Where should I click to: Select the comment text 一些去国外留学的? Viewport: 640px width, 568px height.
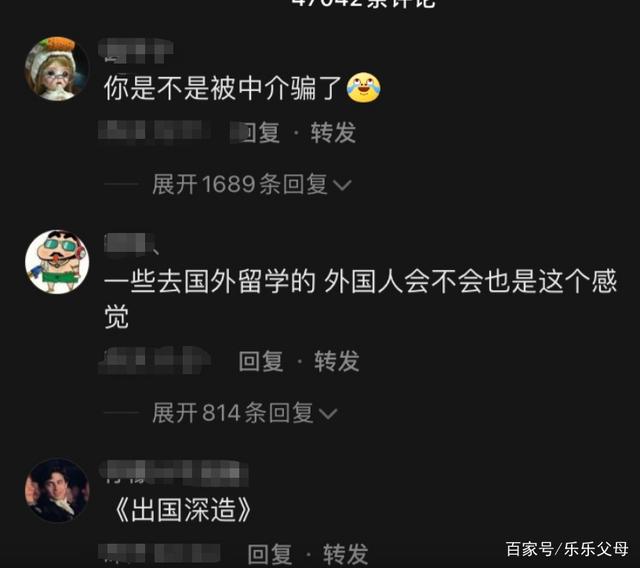(210, 282)
